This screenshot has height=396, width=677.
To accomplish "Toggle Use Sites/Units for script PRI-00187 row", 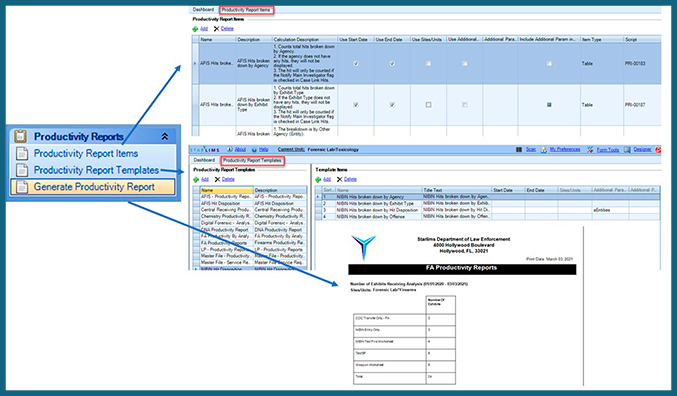I will point(428,105).
